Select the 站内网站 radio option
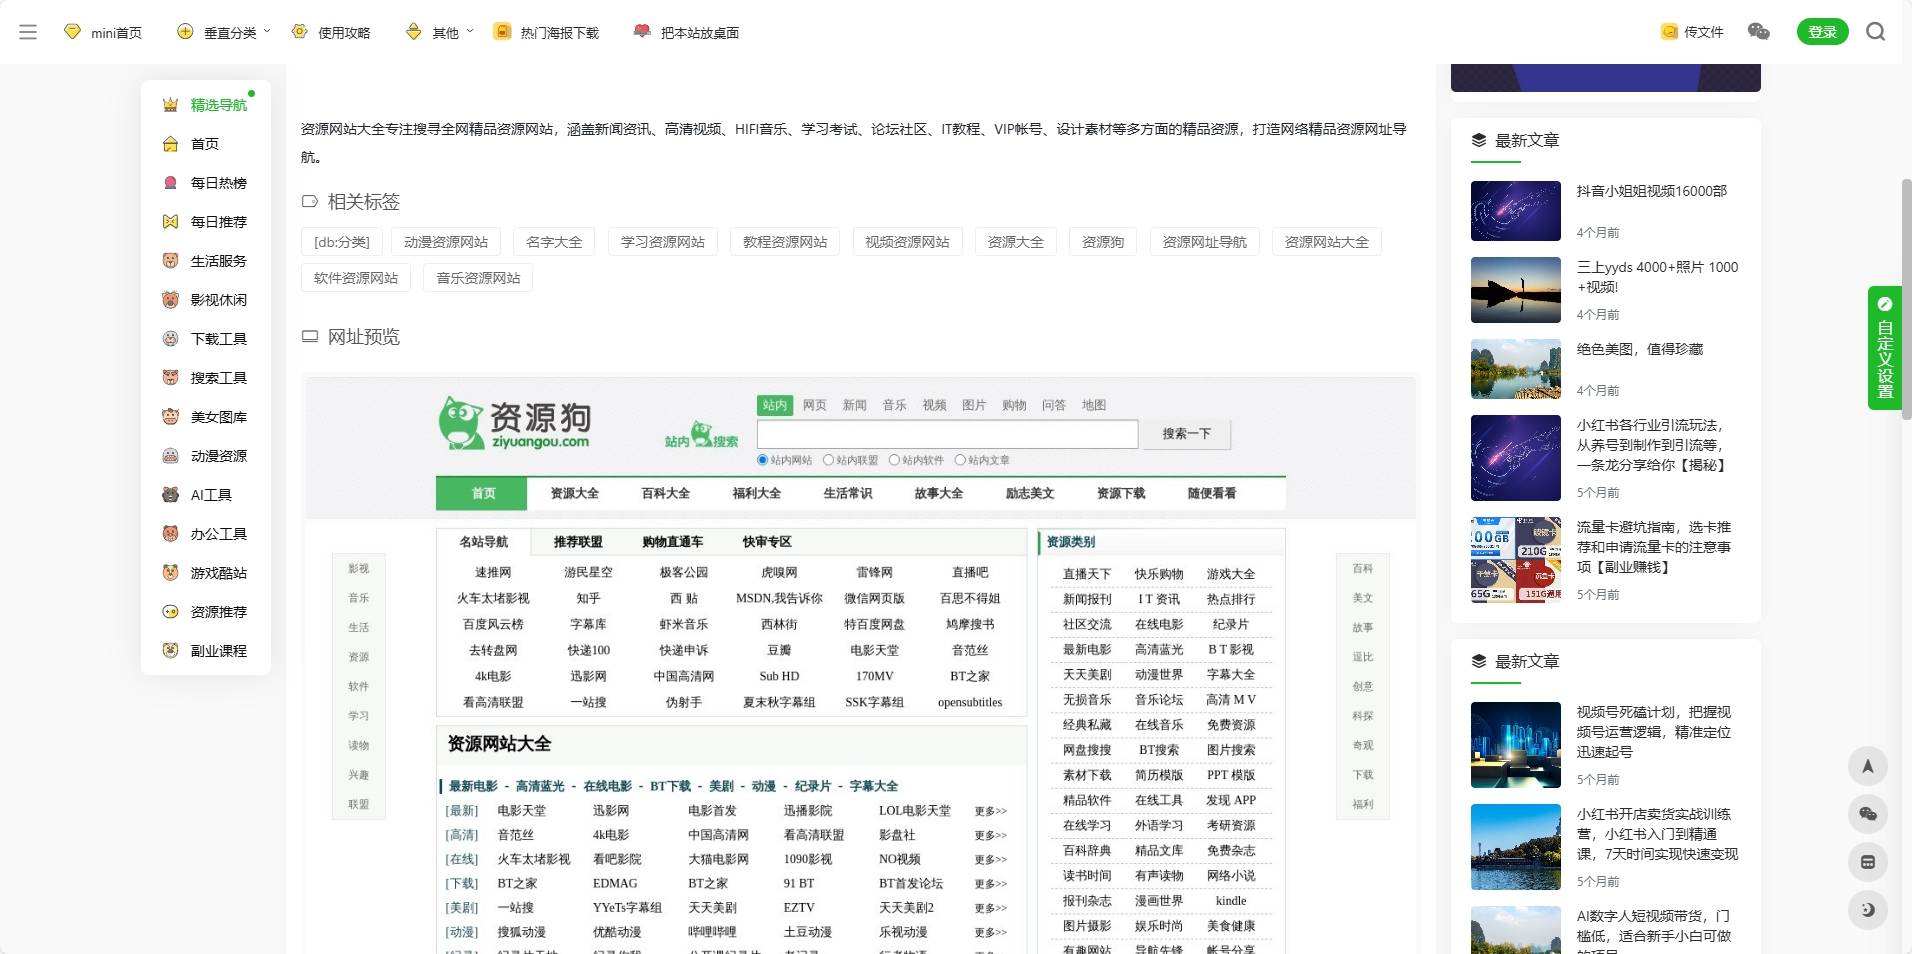 pyautogui.click(x=762, y=460)
